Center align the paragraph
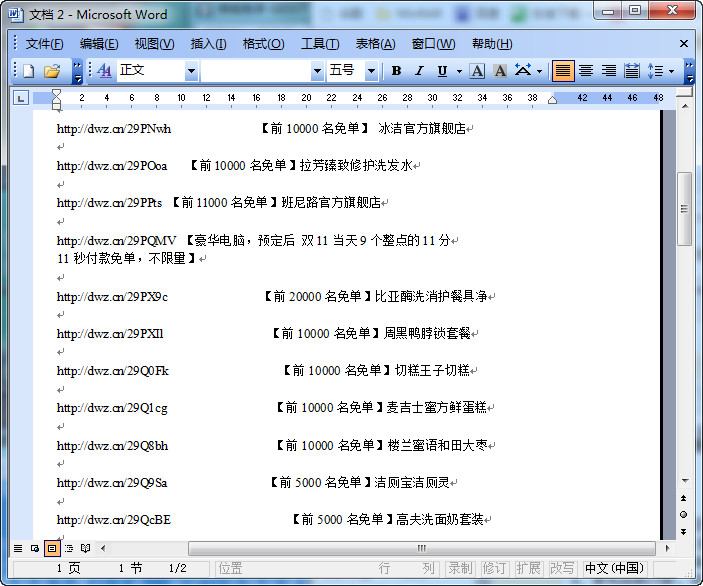The width and height of the screenshot is (703, 586). point(586,71)
